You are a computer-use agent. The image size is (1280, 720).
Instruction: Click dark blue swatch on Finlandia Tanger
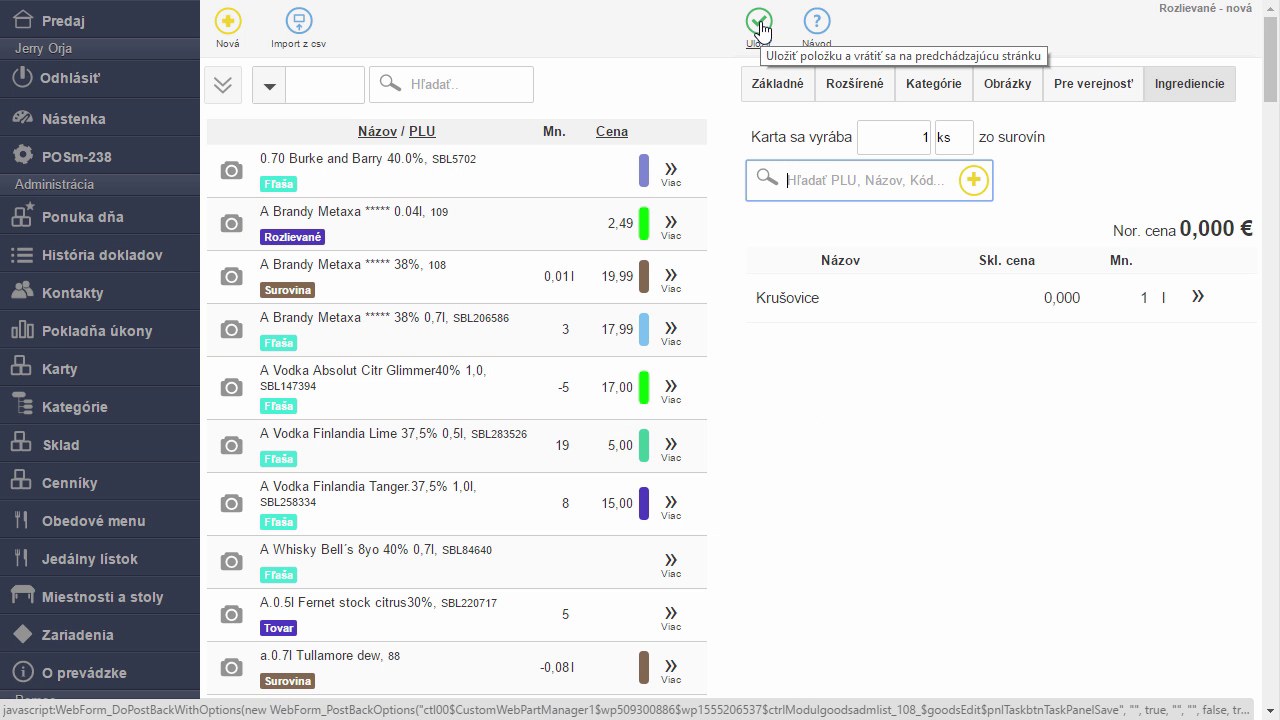point(644,503)
